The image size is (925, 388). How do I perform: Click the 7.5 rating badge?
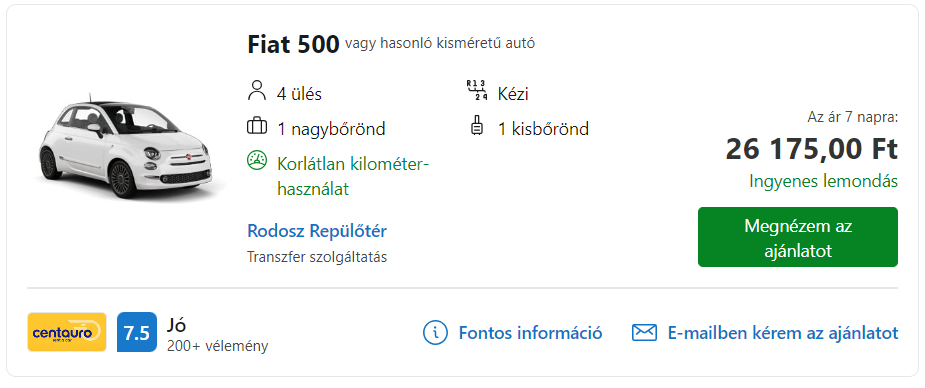(137, 332)
